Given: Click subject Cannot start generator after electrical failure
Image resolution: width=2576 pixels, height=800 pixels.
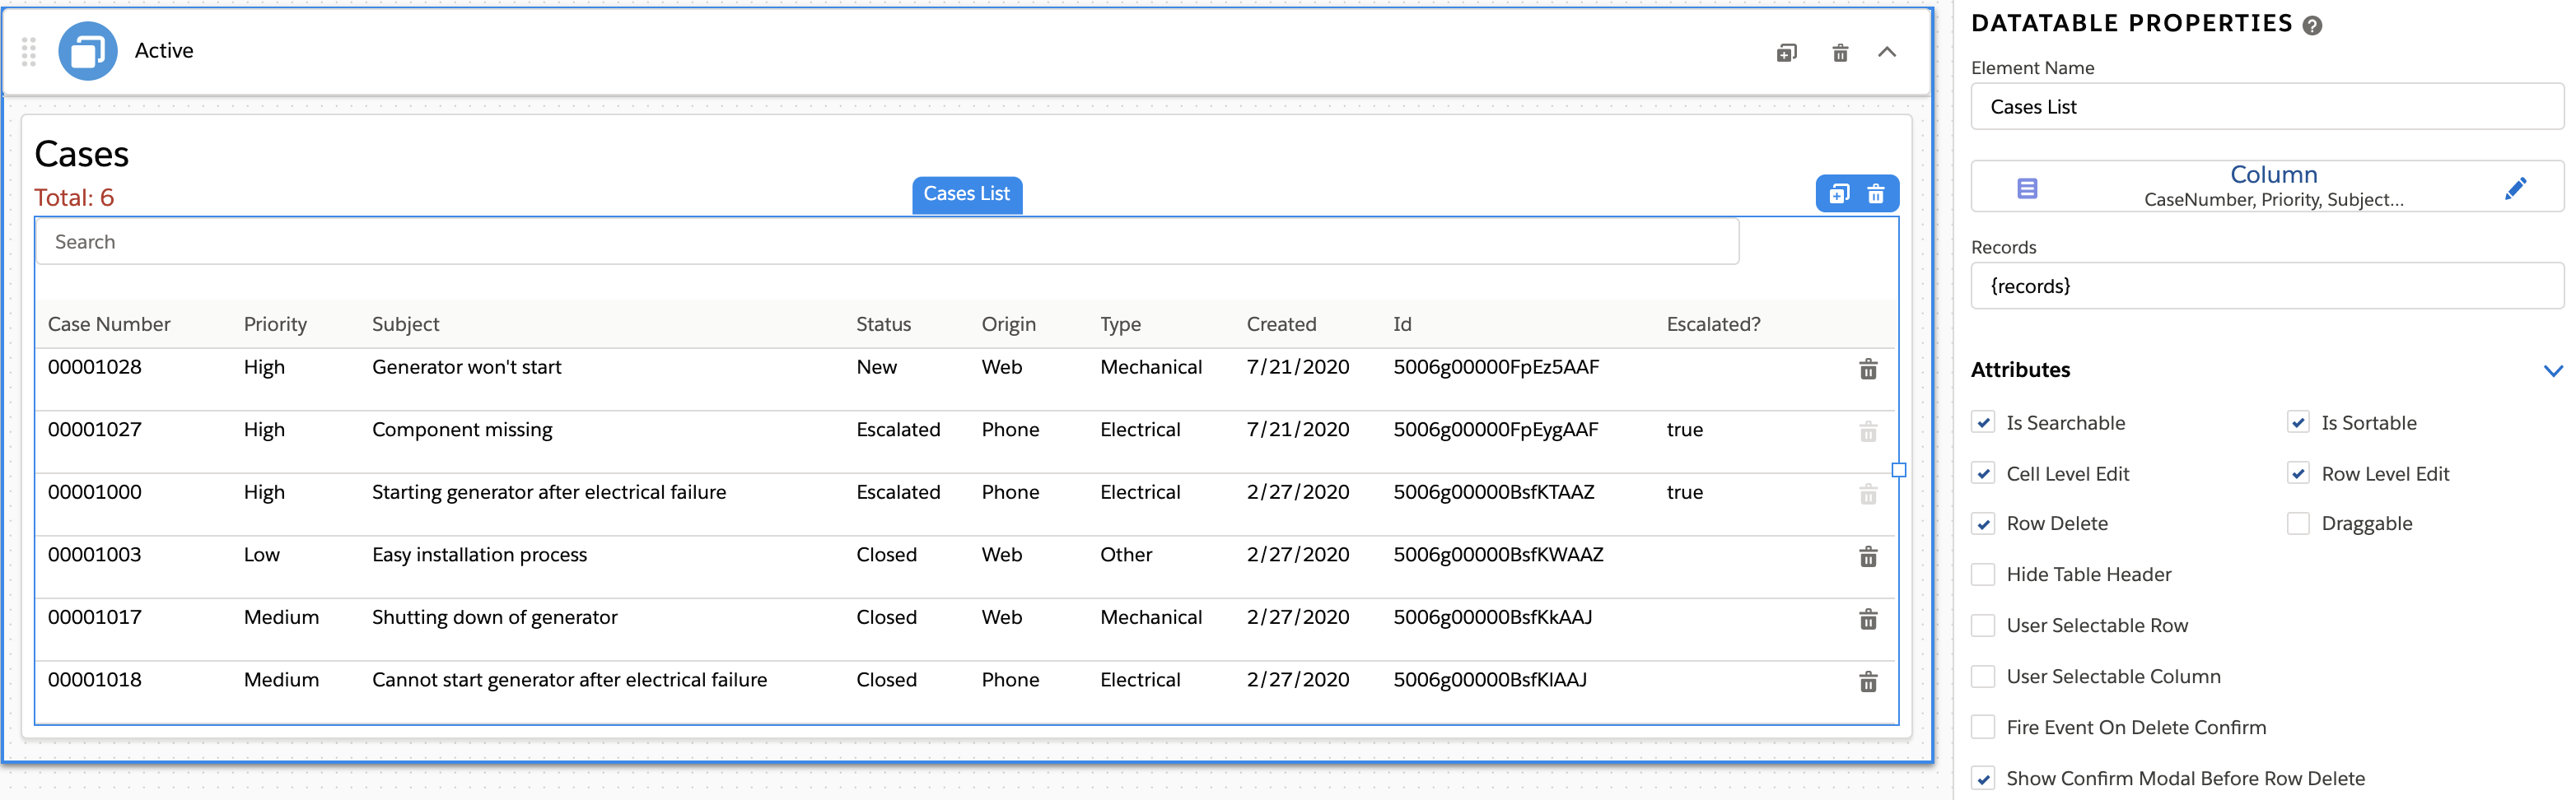Looking at the screenshot, I should click(569, 680).
